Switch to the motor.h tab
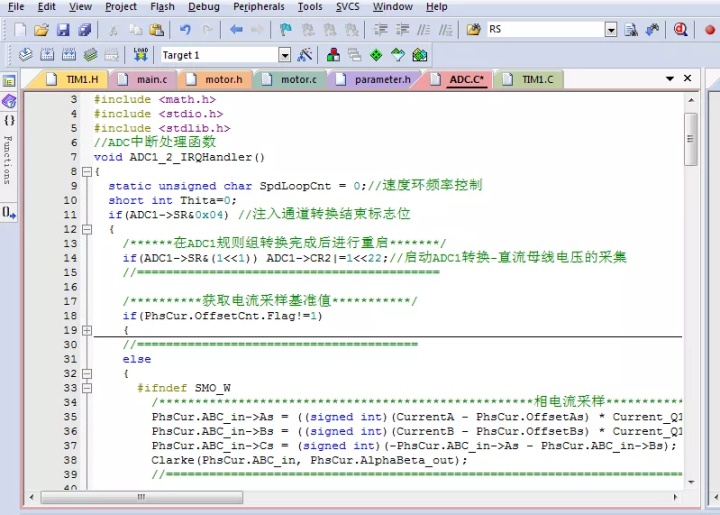This screenshot has width=720, height=515. 217,79
